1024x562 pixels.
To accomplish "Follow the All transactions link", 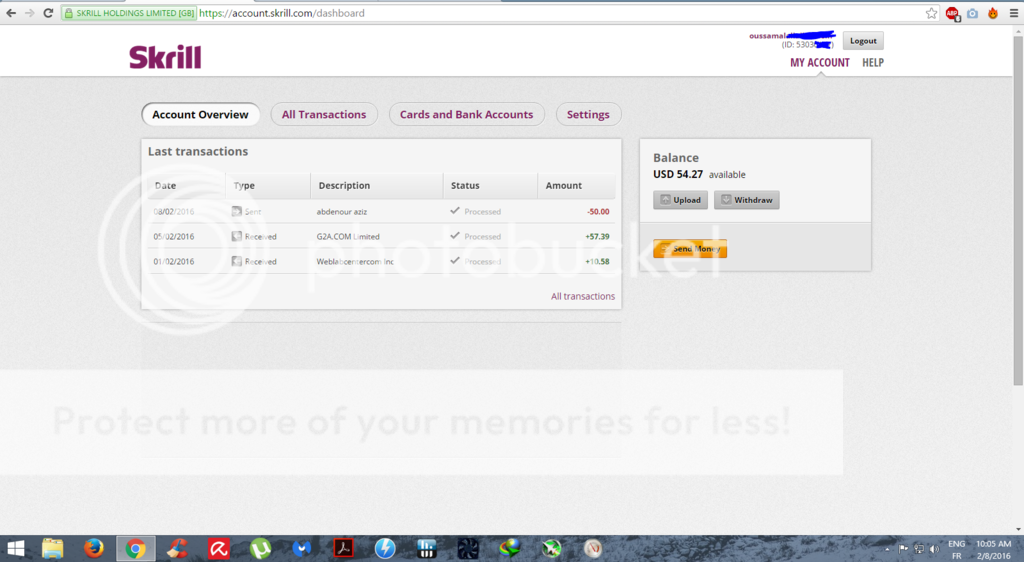I will click(583, 296).
